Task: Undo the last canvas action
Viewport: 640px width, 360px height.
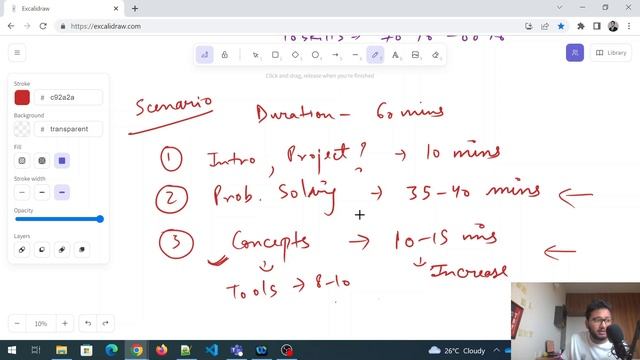Action: 88,323
